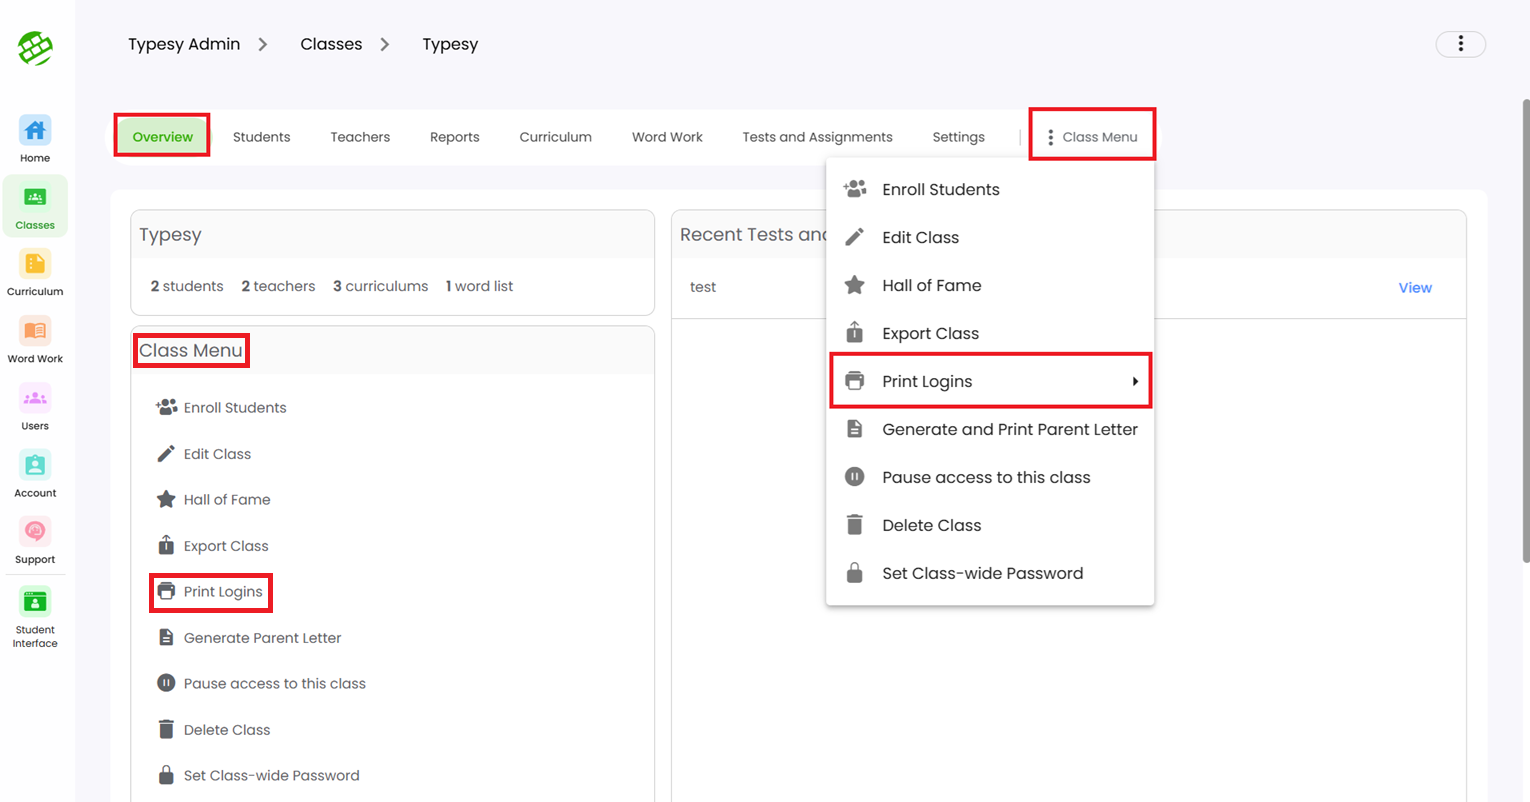The height and width of the screenshot is (802, 1530).
Task: Expand the Print Logins submenu arrow
Action: (1135, 381)
